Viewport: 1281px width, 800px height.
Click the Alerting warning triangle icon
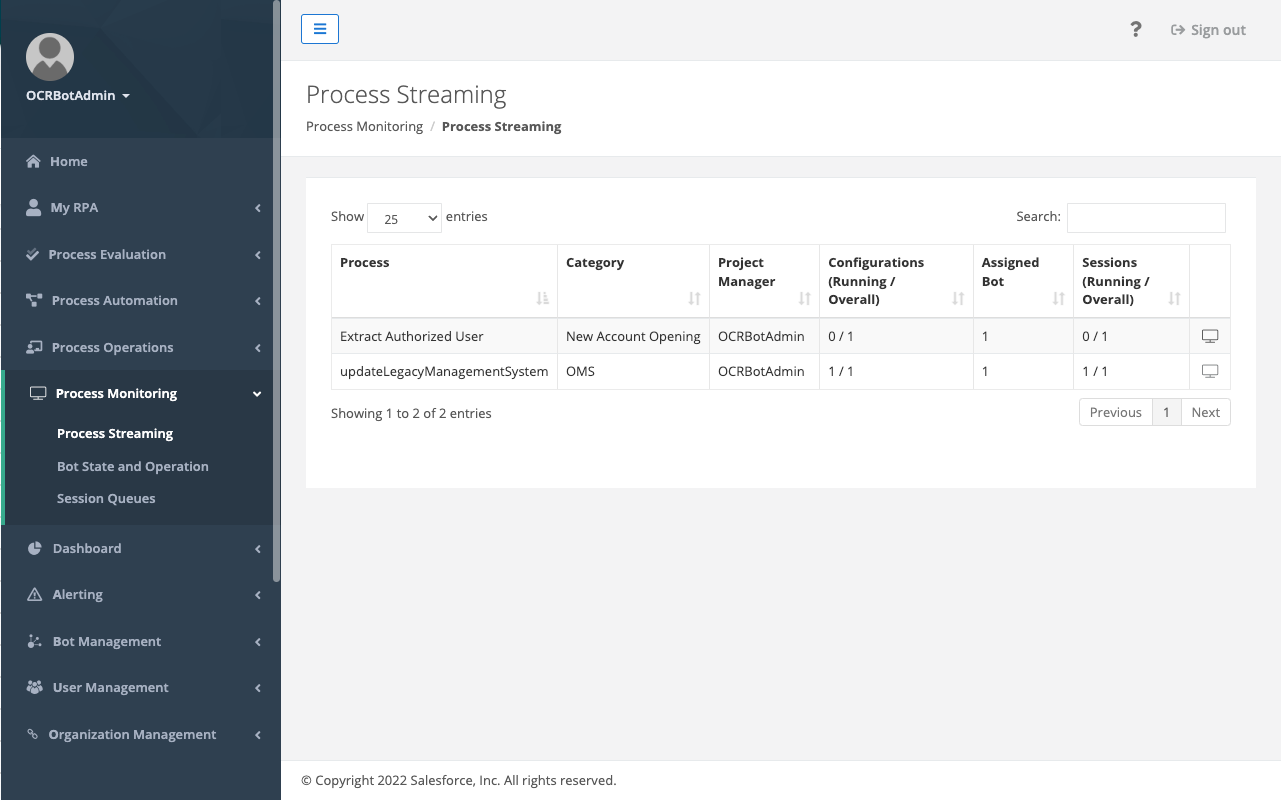click(x=34, y=594)
